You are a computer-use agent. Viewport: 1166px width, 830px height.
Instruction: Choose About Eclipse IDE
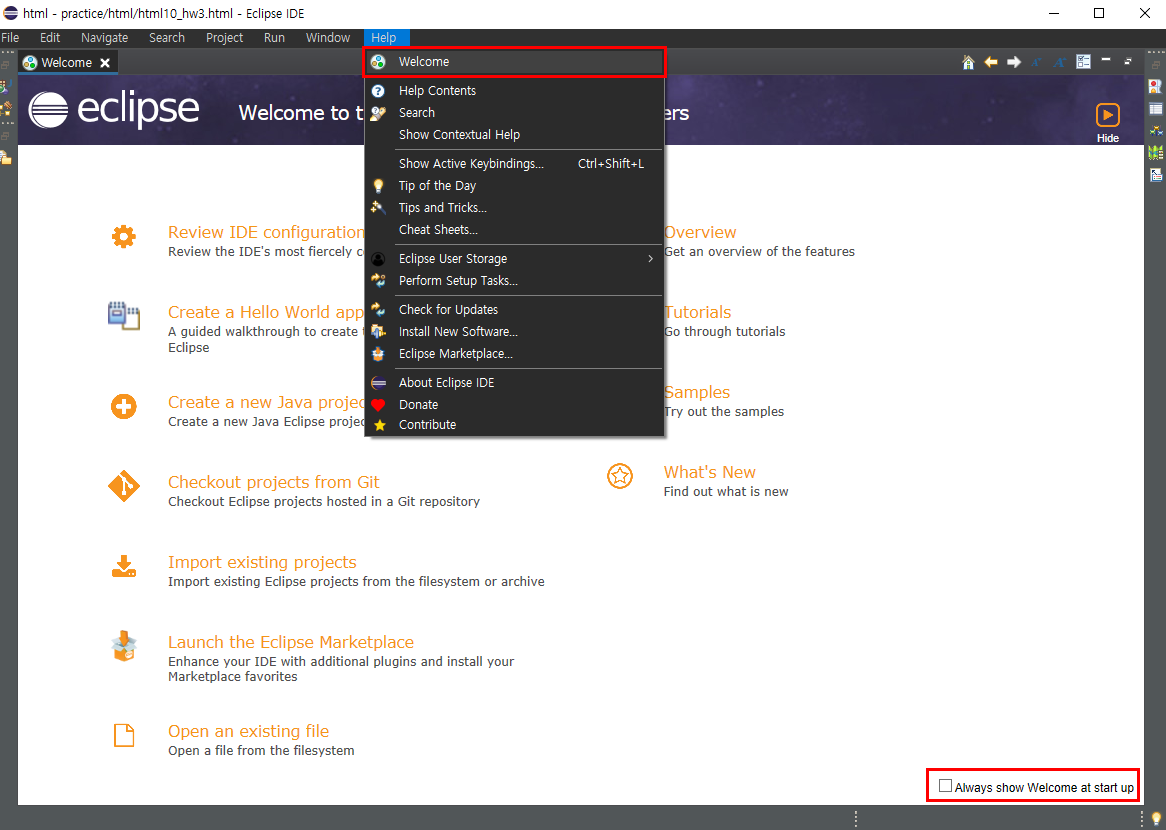[x=514, y=382]
